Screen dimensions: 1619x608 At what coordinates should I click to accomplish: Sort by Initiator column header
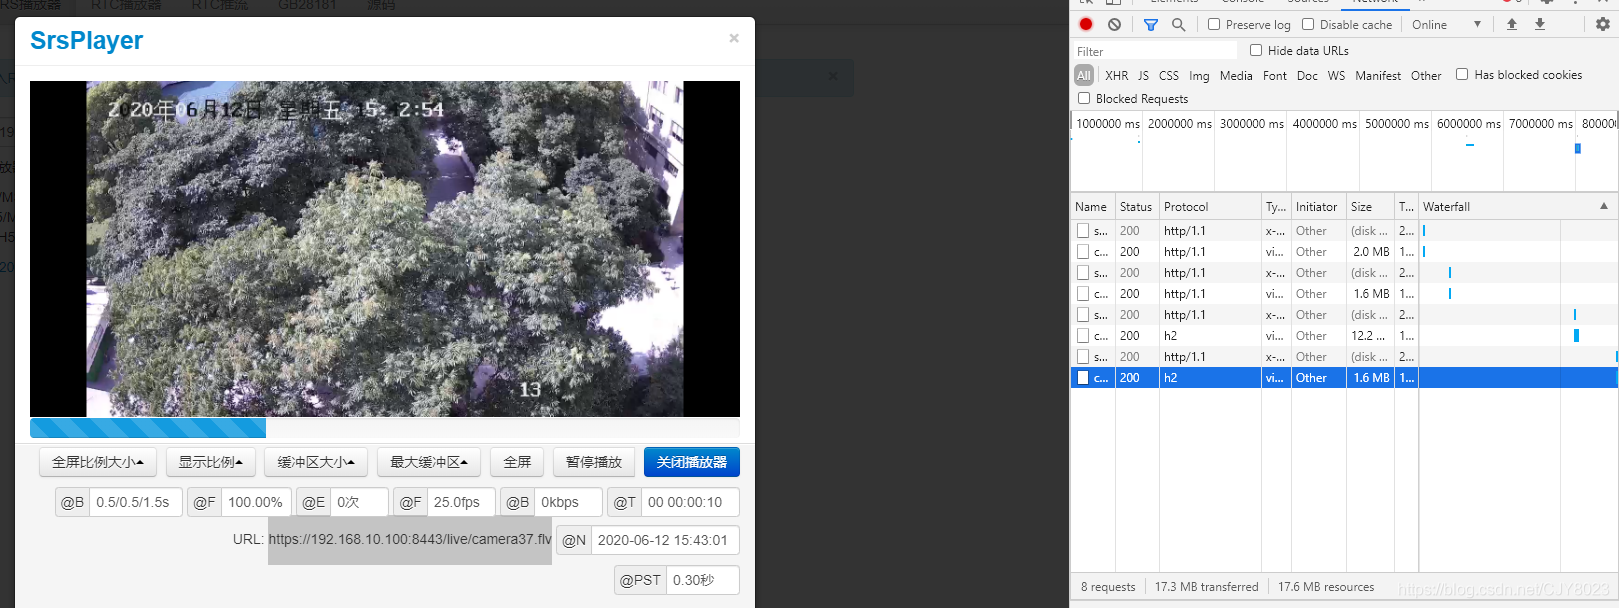click(x=1318, y=206)
